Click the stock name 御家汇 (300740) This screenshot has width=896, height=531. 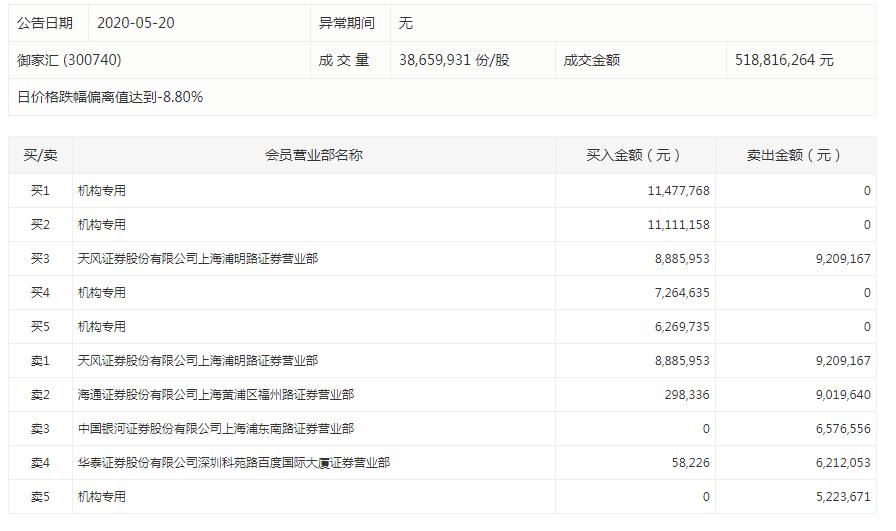(x=70, y=60)
